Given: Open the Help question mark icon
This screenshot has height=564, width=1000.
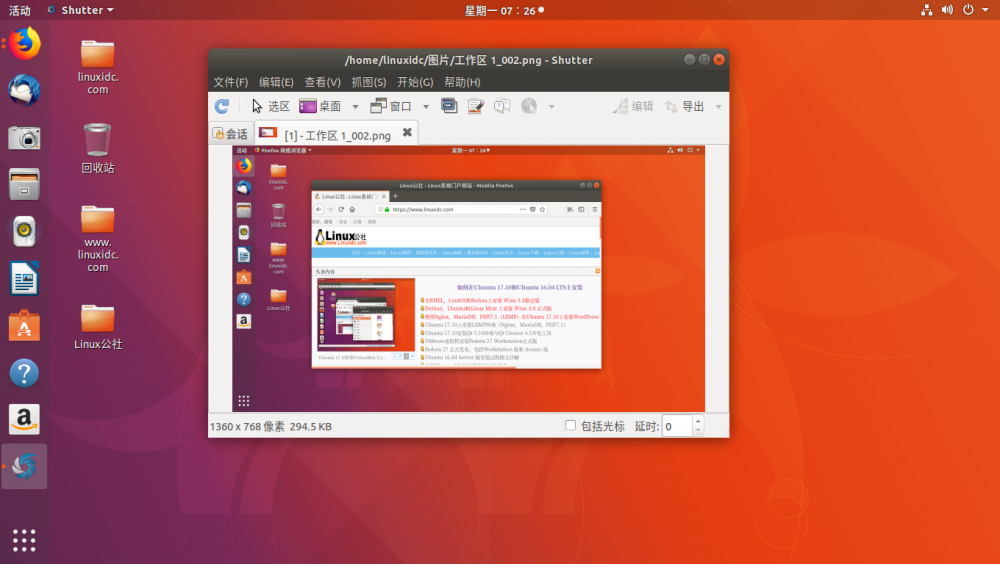Looking at the screenshot, I should pos(24,373).
